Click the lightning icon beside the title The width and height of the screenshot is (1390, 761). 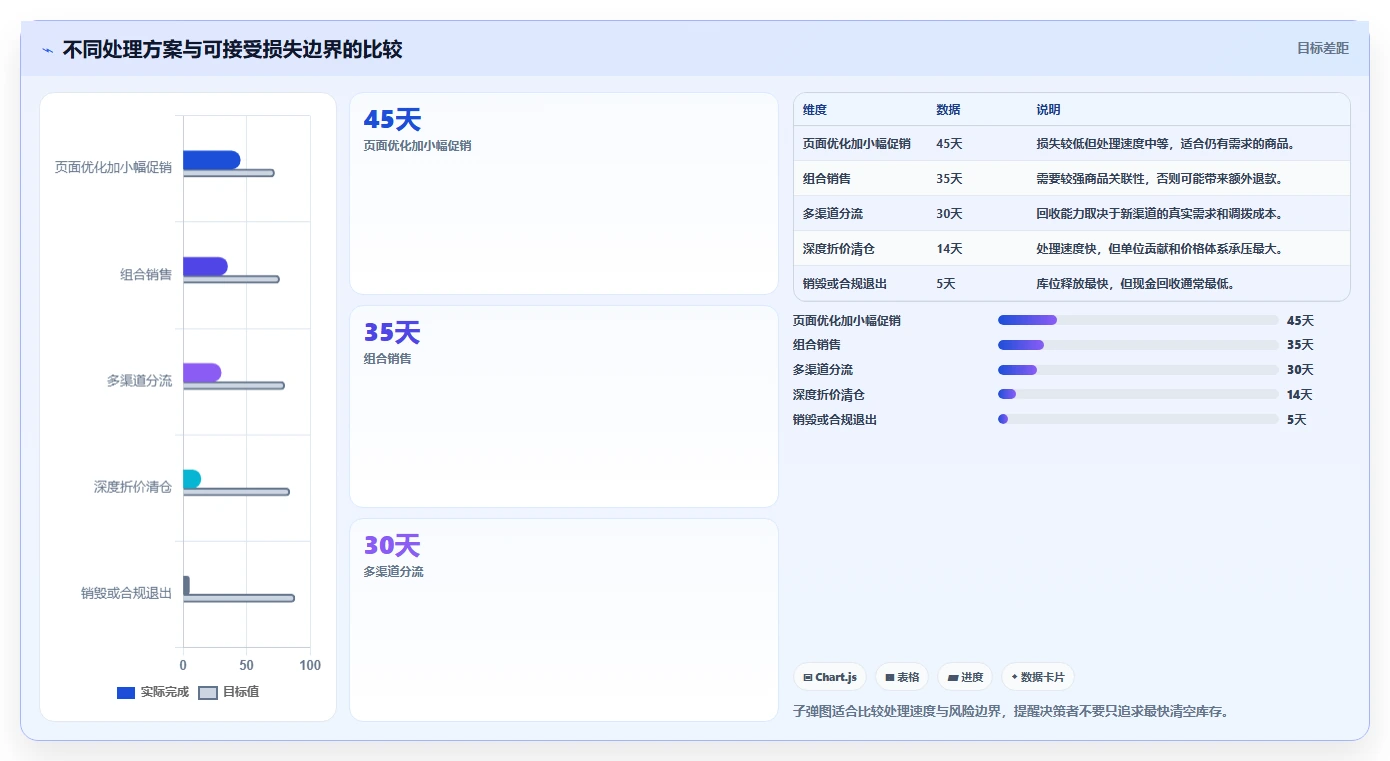[x=47, y=50]
